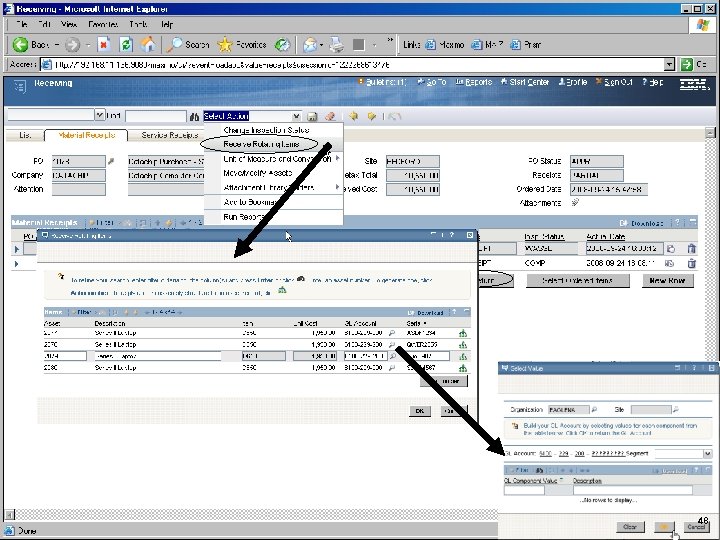The height and width of the screenshot is (540, 720).
Task: Open the address bar history dropdown
Action: 669,64
